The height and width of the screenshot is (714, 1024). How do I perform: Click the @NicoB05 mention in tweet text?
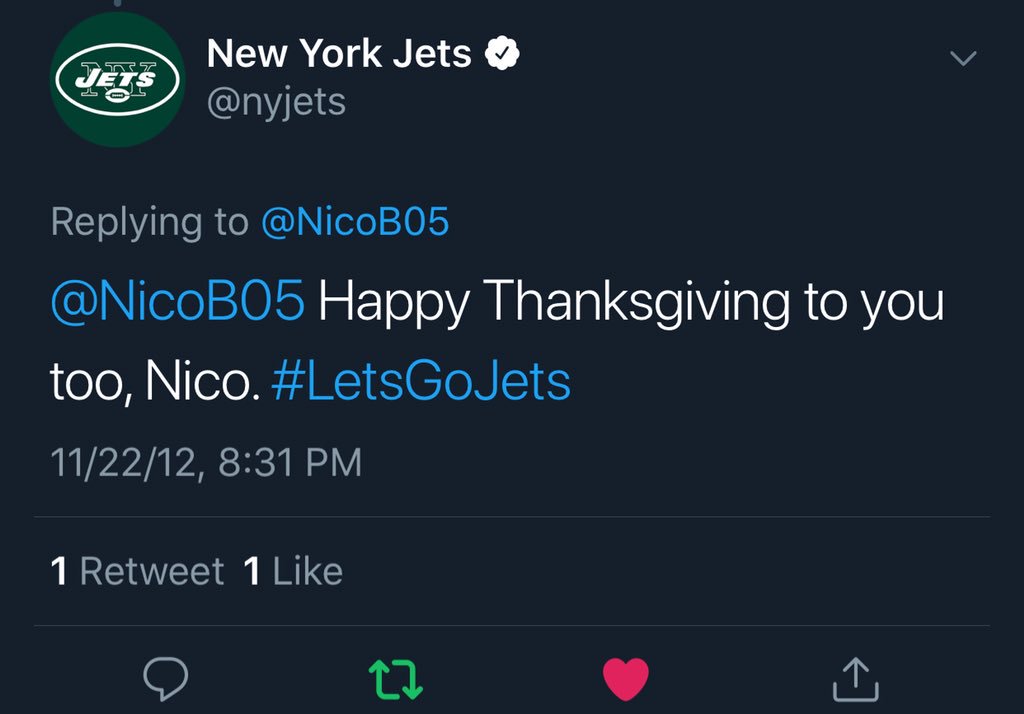click(x=177, y=302)
